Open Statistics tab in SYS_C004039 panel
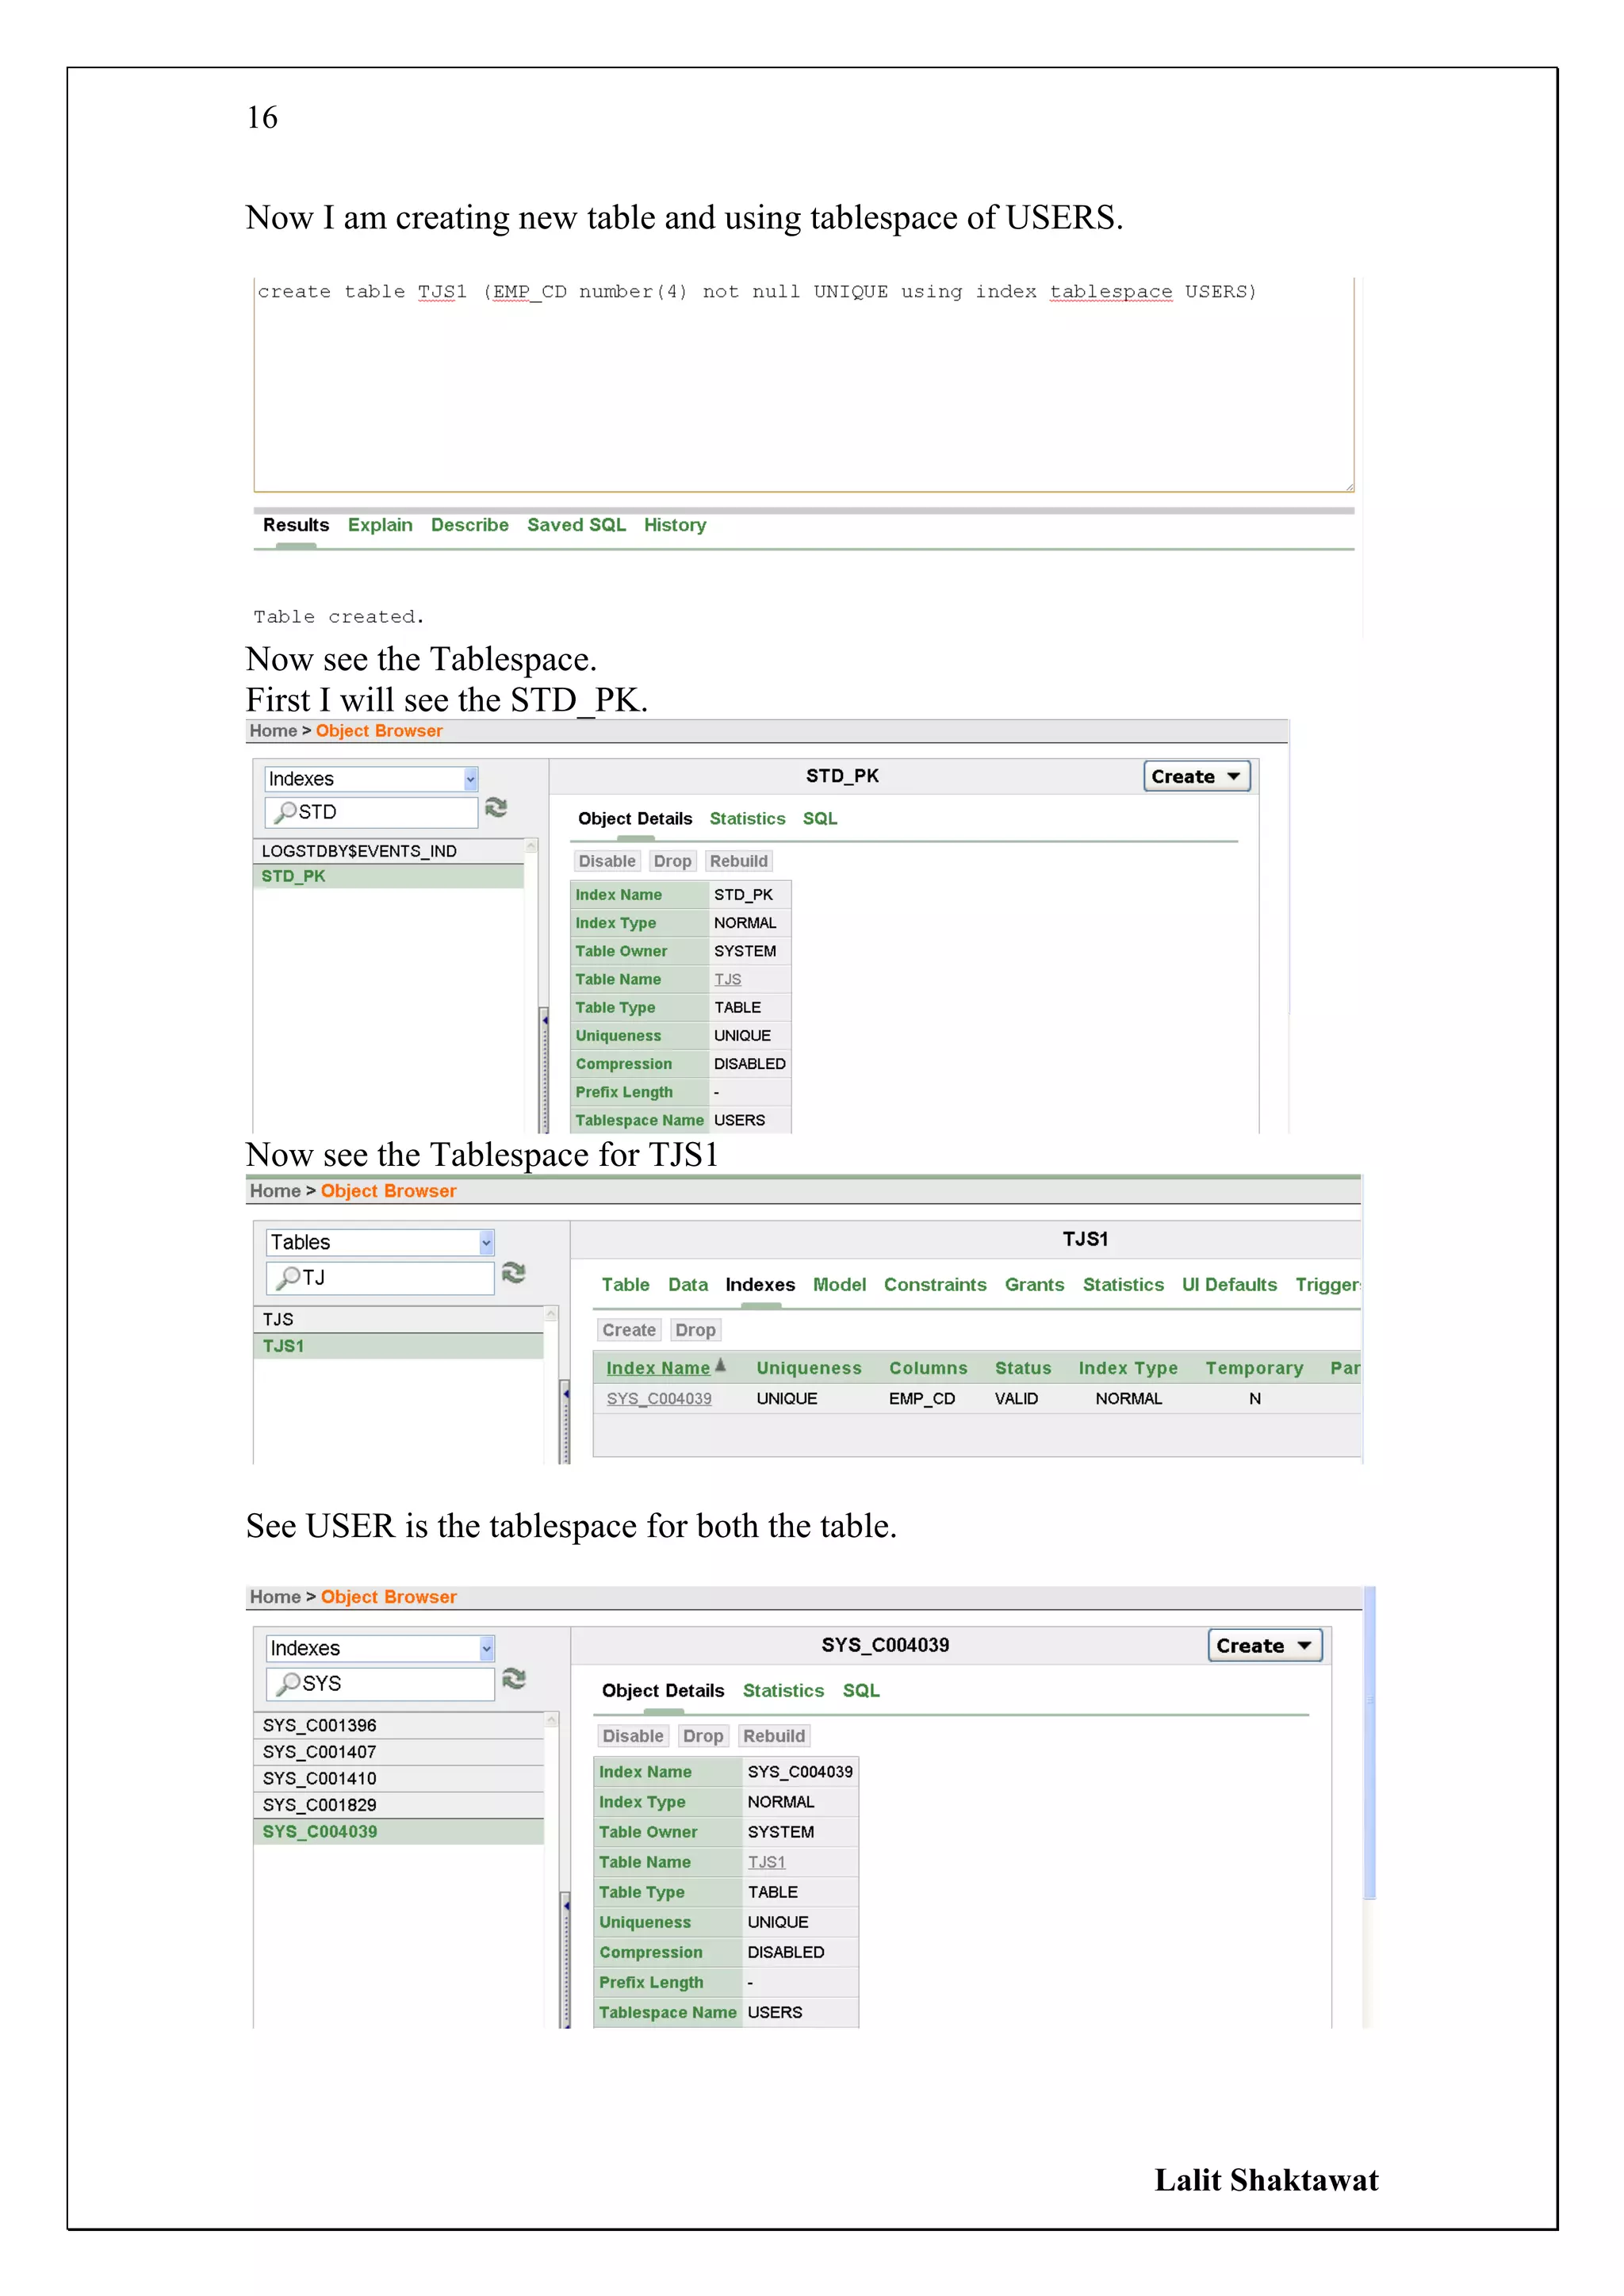This screenshot has height=2296, width=1624. pyautogui.click(x=783, y=1690)
